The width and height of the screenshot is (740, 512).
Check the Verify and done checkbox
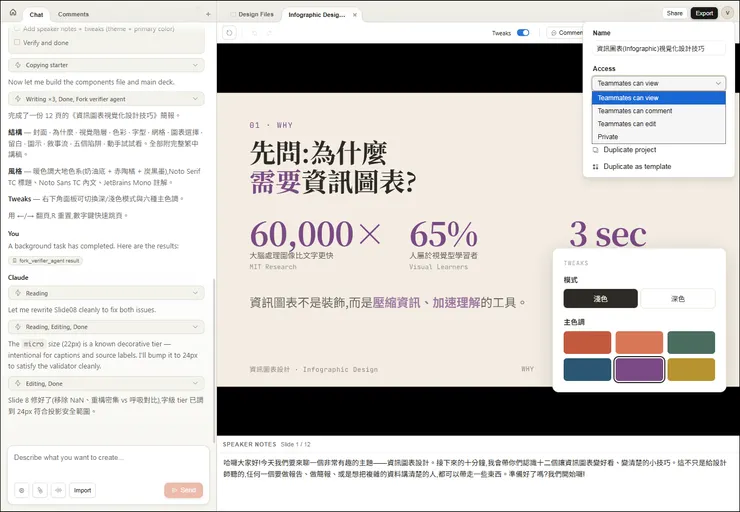point(17,42)
